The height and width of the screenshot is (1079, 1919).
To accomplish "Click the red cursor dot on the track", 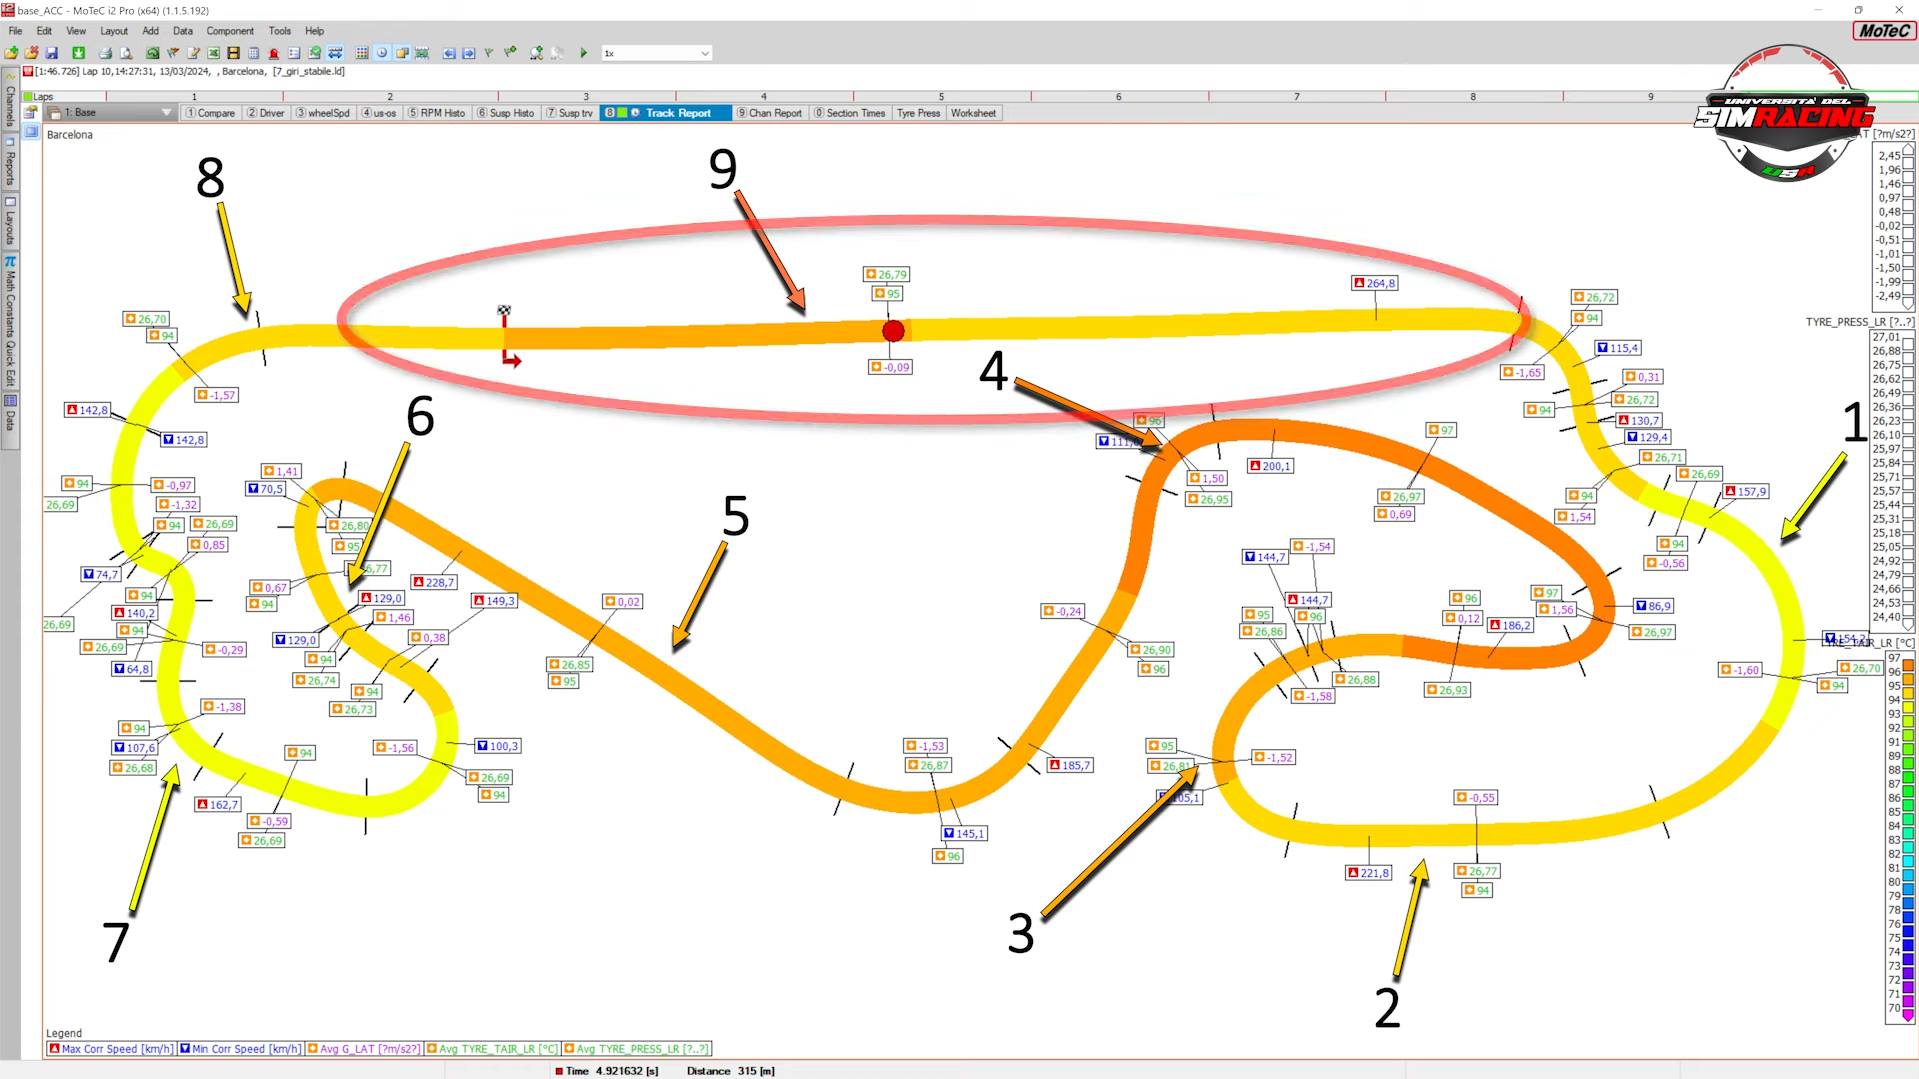I will pyautogui.click(x=893, y=331).
